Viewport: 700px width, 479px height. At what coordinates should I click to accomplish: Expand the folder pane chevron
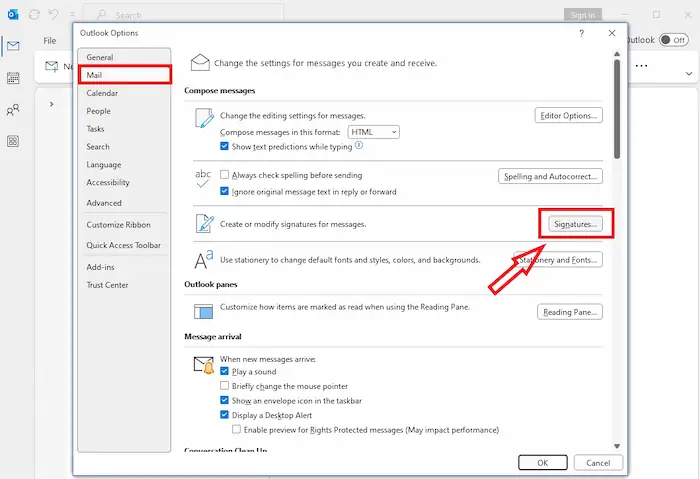coord(52,104)
